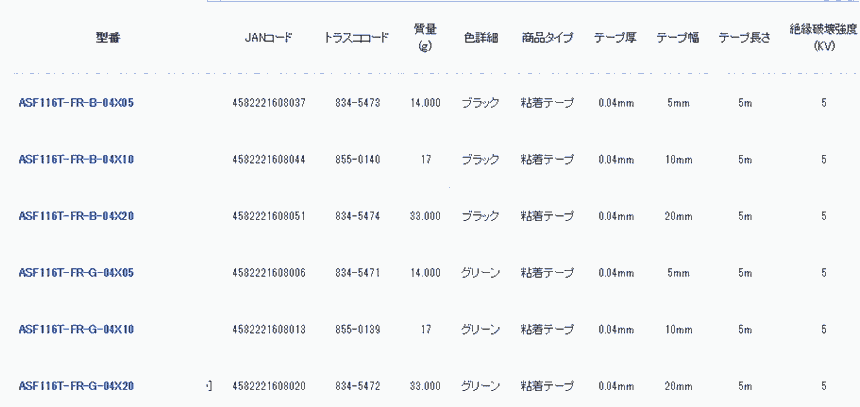
Task: Select the テープ長さ column header
Action: (x=744, y=38)
